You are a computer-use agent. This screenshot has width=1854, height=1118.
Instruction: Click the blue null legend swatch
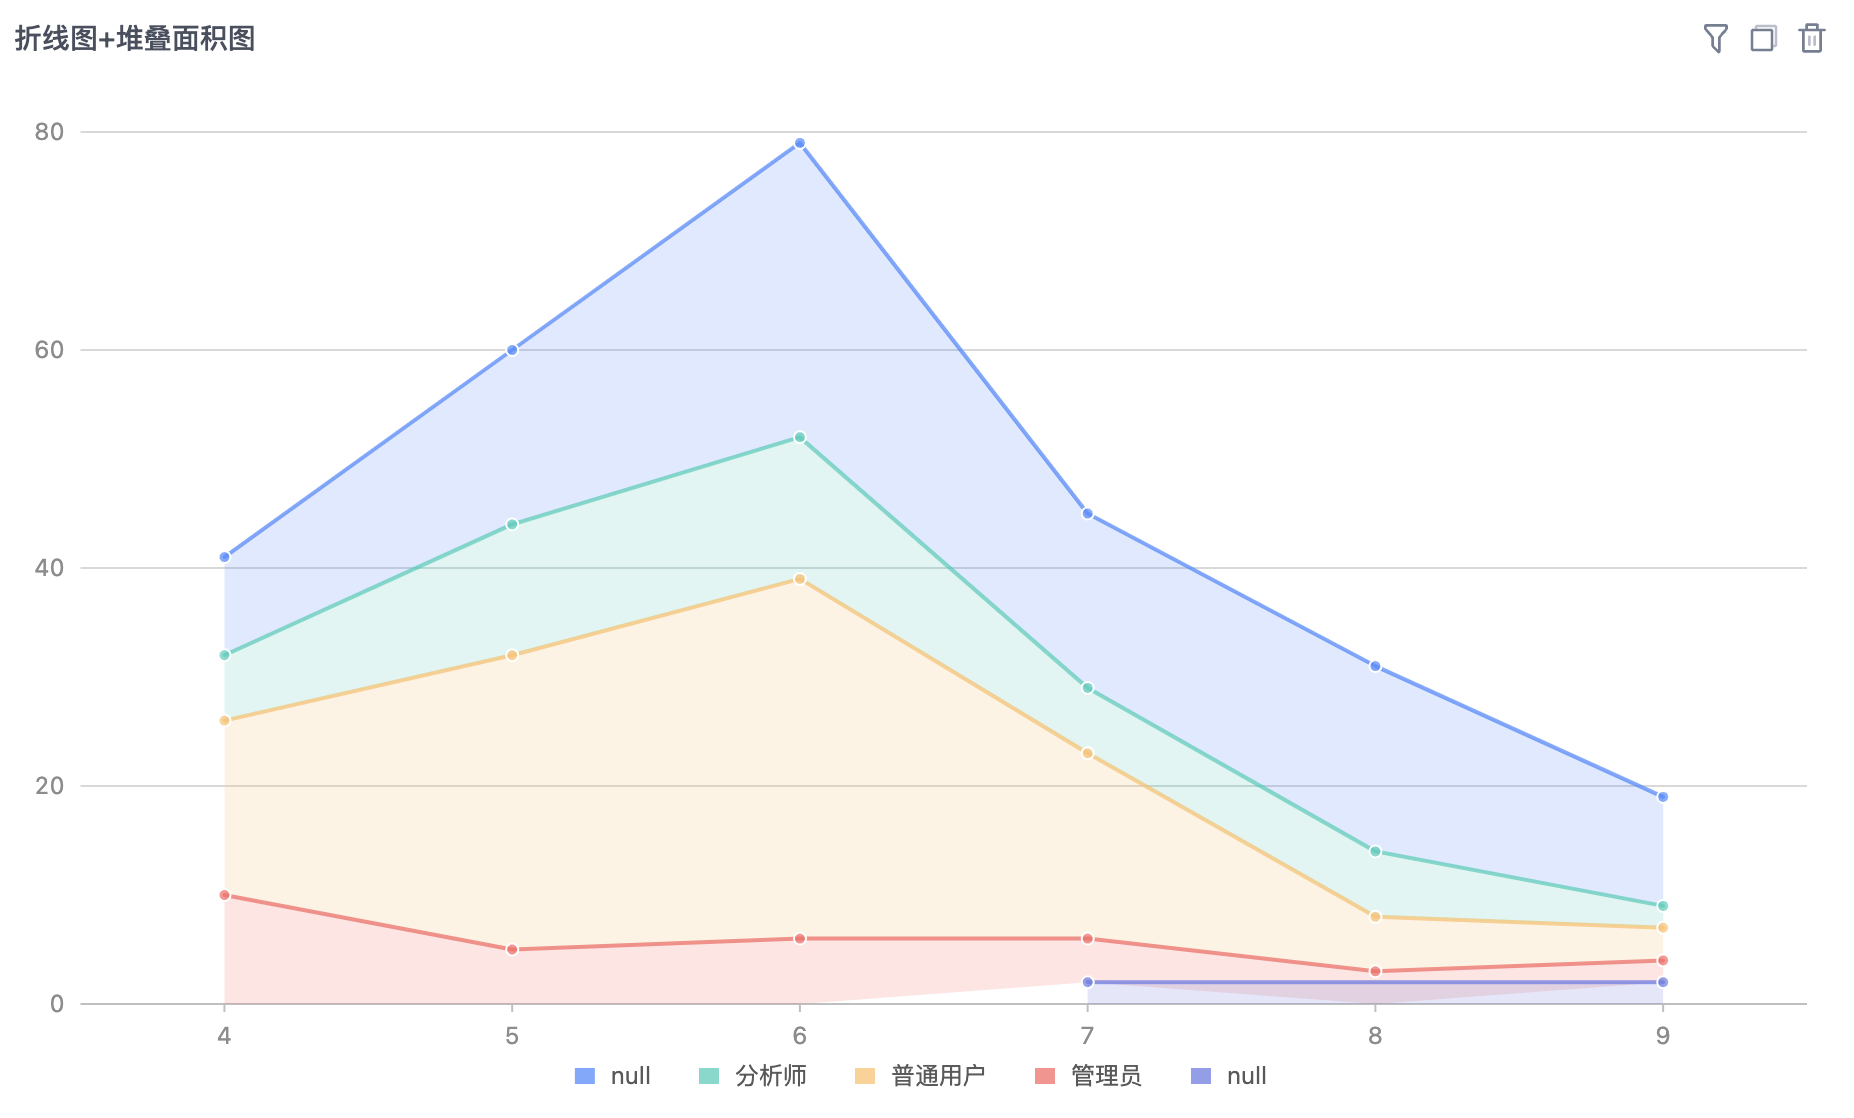[585, 1076]
